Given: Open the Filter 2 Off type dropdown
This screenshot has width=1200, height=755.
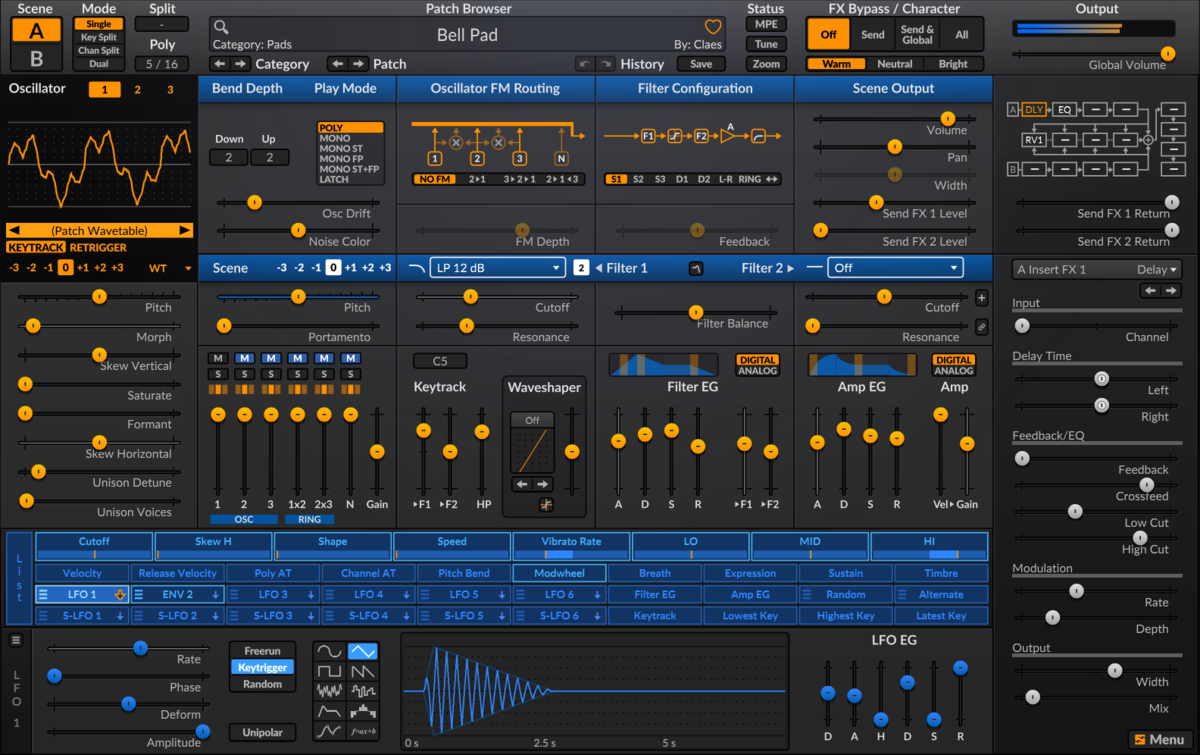Looking at the screenshot, I should pyautogui.click(x=895, y=267).
